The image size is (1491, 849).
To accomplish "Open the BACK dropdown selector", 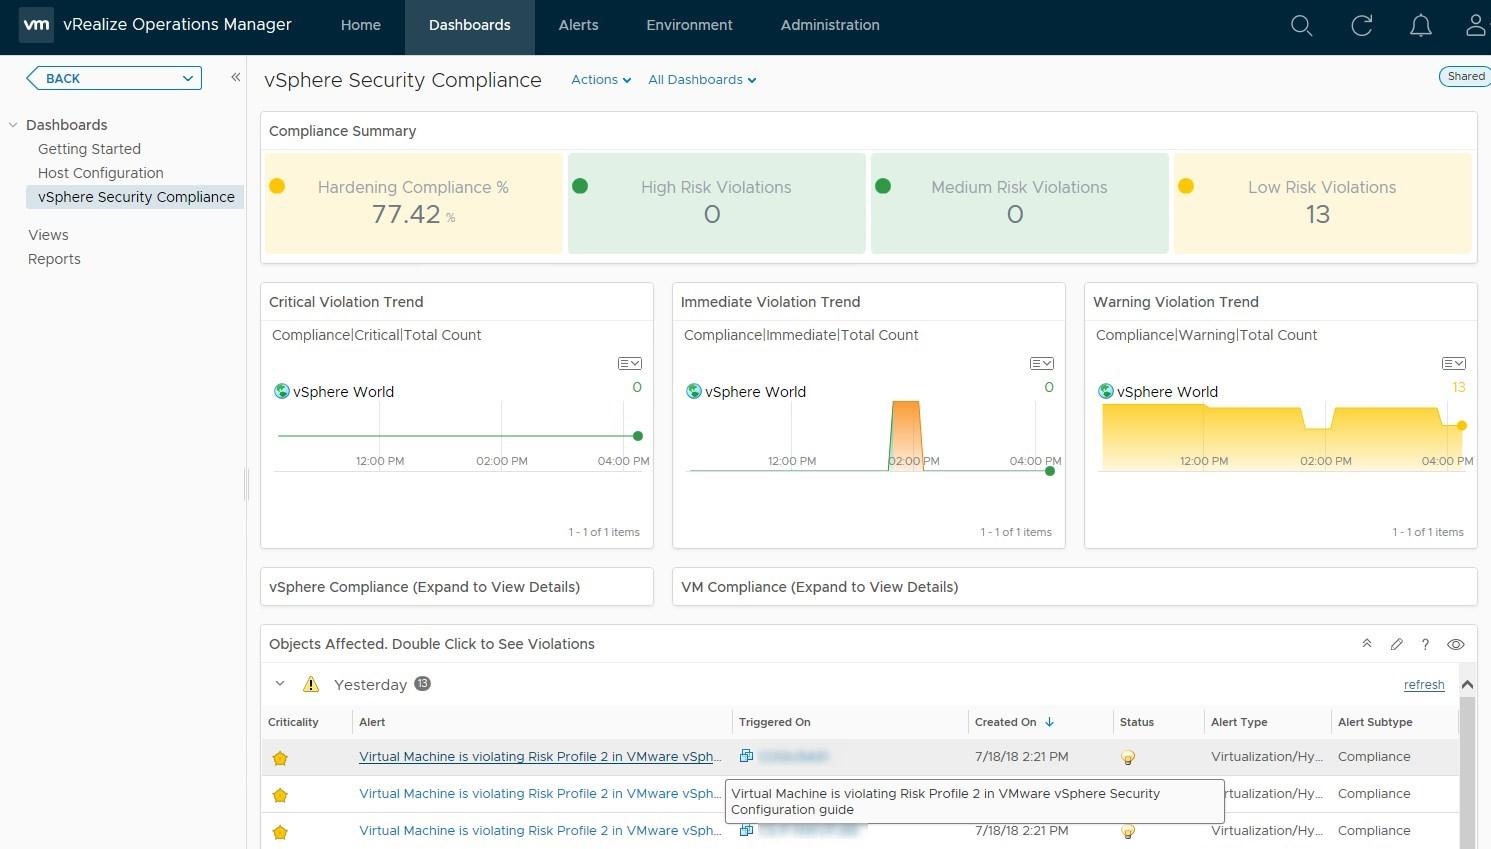I will (x=115, y=78).
